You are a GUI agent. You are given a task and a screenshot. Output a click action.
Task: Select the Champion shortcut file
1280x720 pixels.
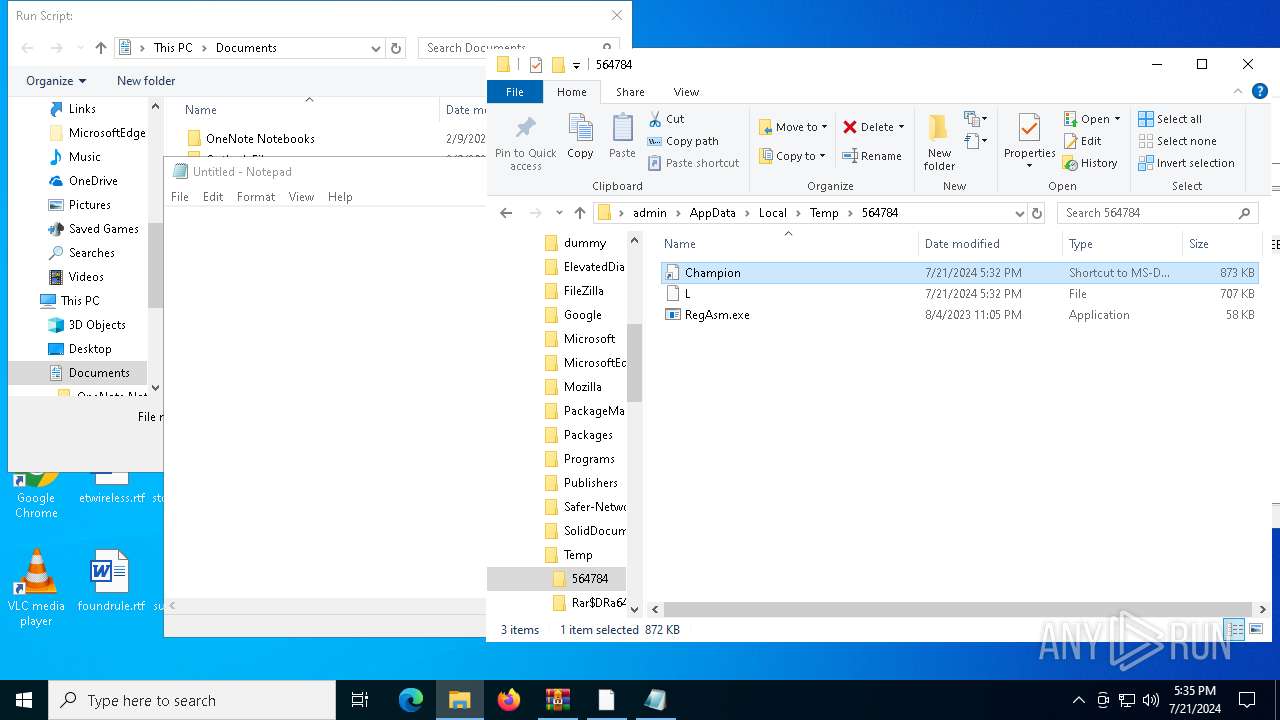[959, 272]
